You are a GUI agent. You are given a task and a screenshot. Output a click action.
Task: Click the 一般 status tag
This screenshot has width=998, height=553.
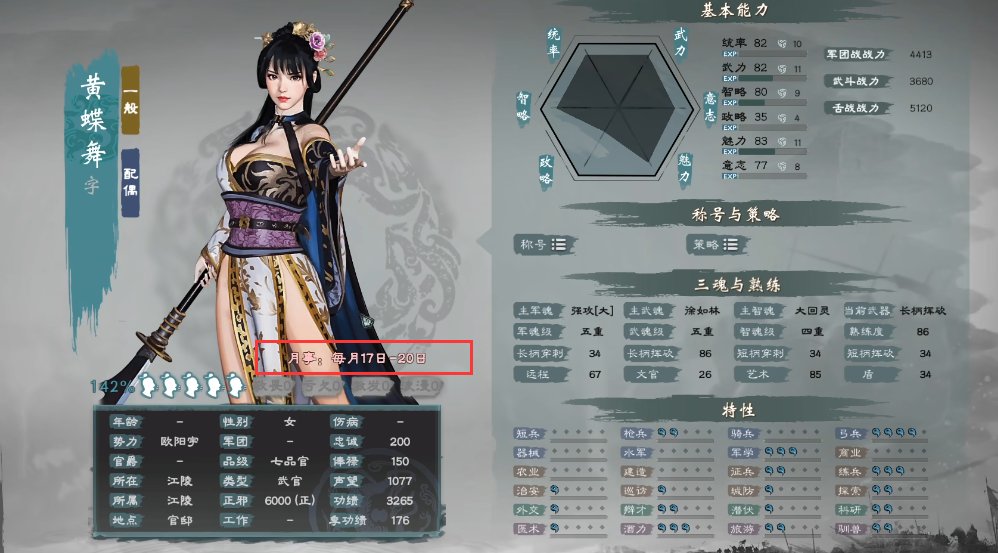coord(130,100)
